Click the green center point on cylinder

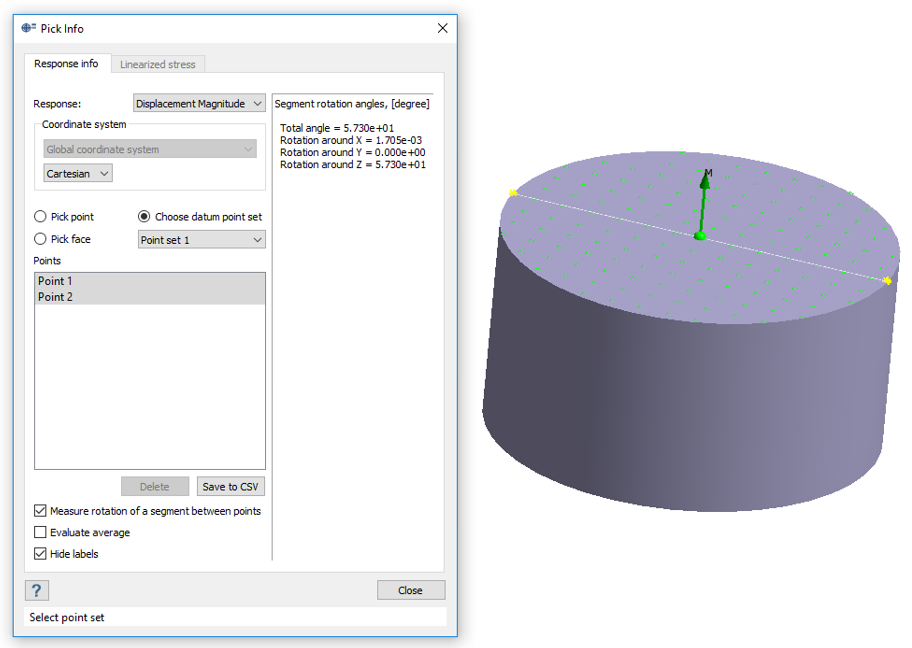pyautogui.click(x=700, y=236)
